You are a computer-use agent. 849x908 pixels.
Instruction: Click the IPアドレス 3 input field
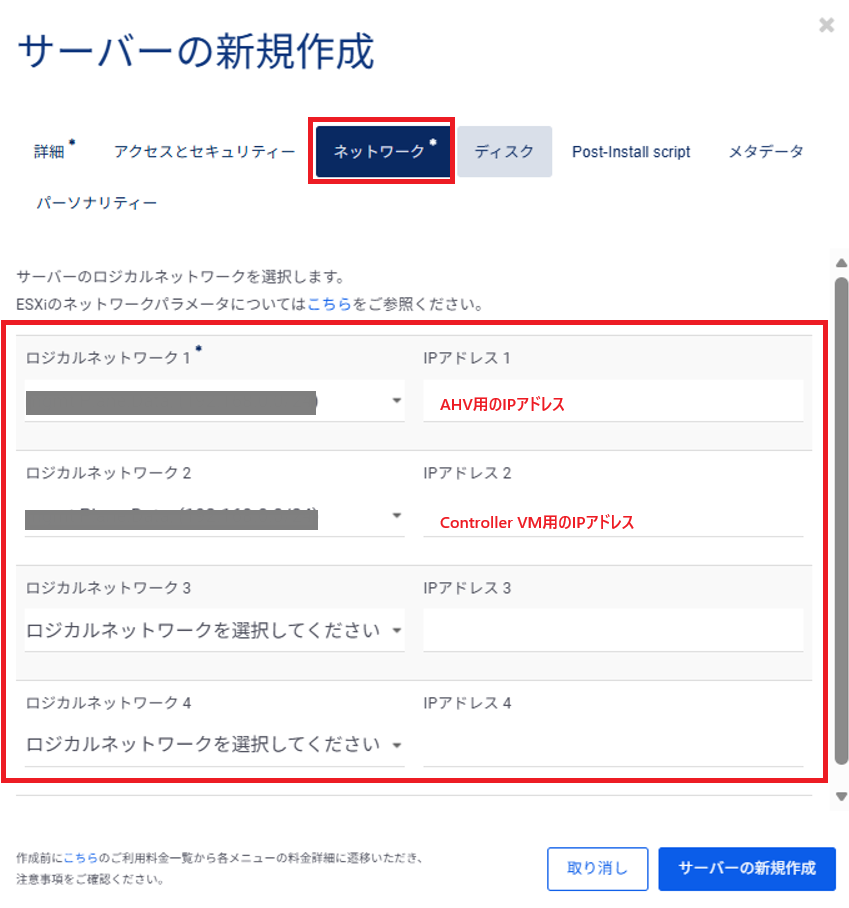pyautogui.click(x=612, y=632)
